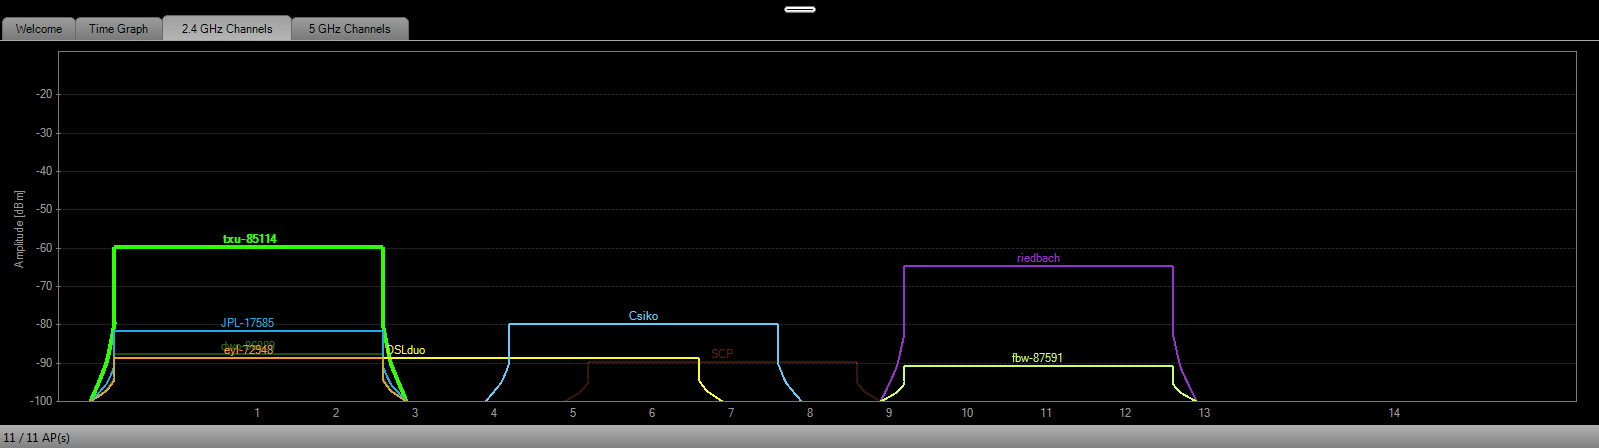Screen dimensions: 1599x448
Task: Click channel 14 on the axis
Action: click(1394, 413)
